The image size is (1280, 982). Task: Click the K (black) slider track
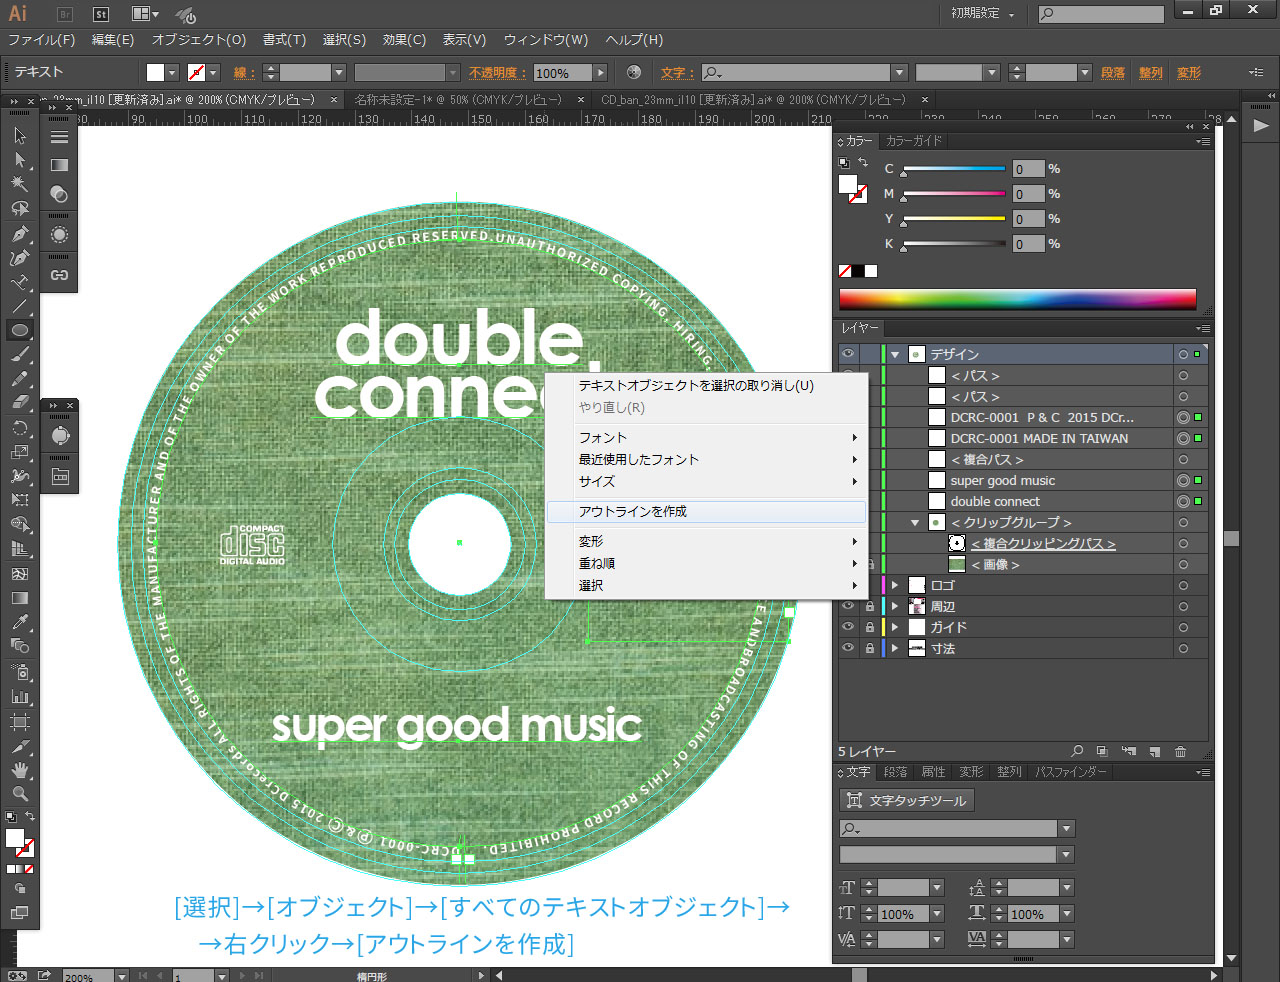point(954,244)
